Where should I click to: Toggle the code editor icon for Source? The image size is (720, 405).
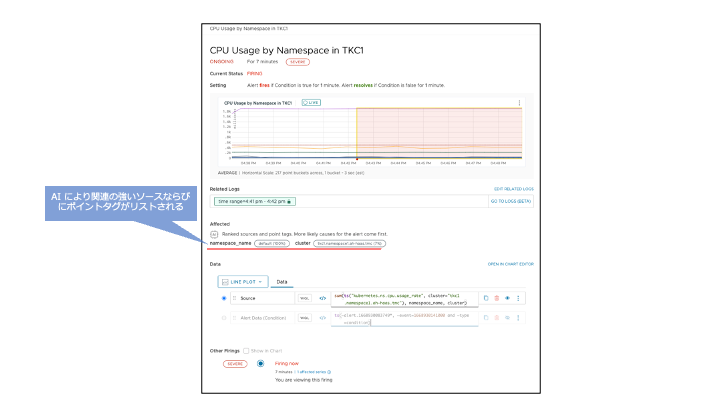[323, 298]
